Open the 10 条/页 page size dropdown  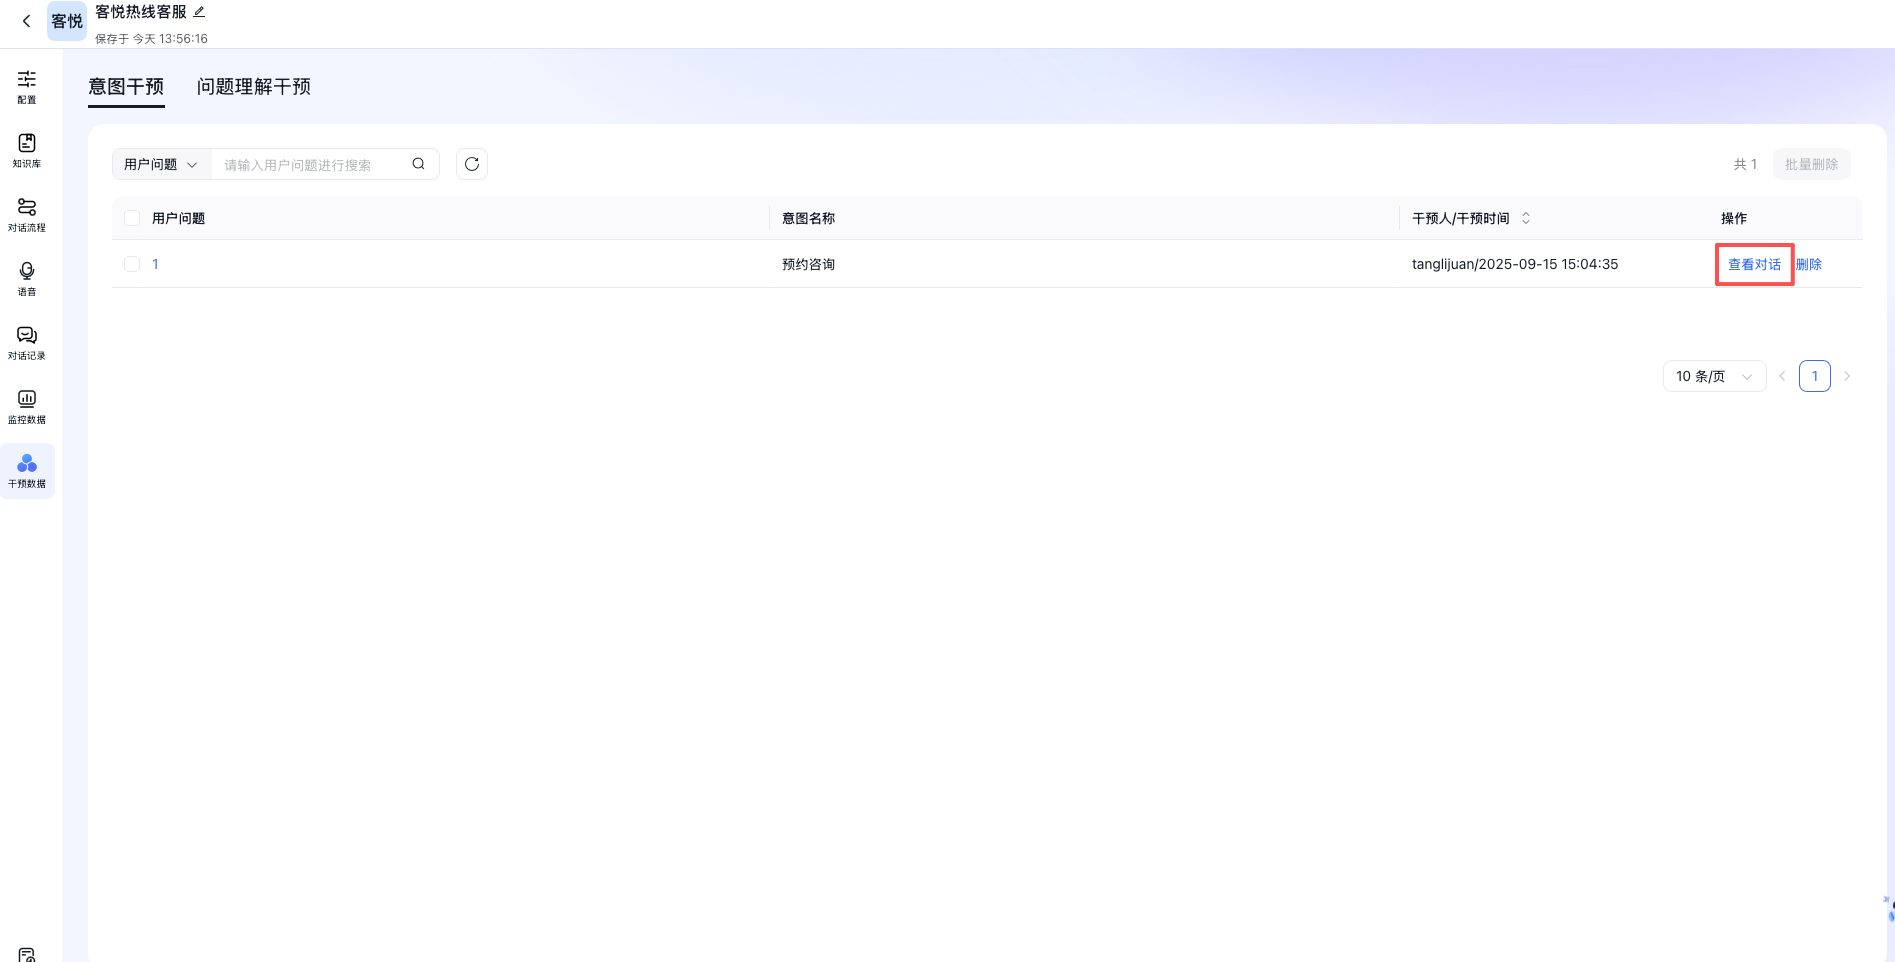tap(1714, 376)
